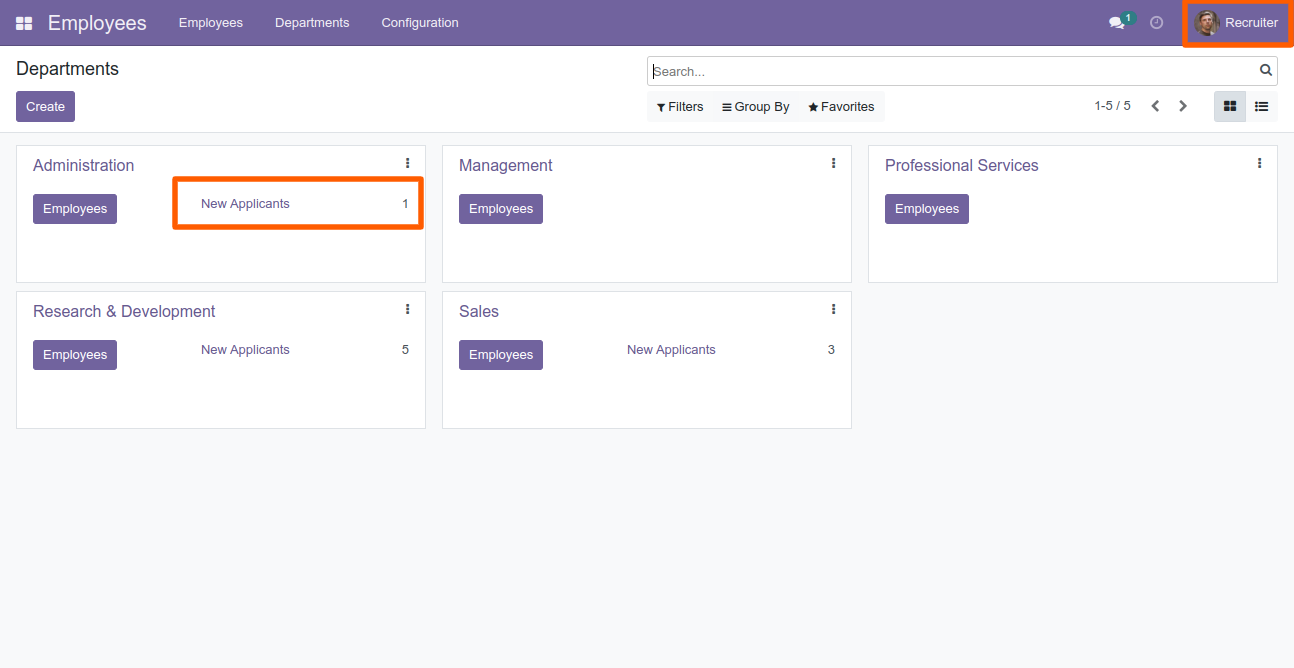Image resolution: width=1294 pixels, height=668 pixels.
Task: Expand the Filters dropdown
Action: pyautogui.click(x=680, y=107)
